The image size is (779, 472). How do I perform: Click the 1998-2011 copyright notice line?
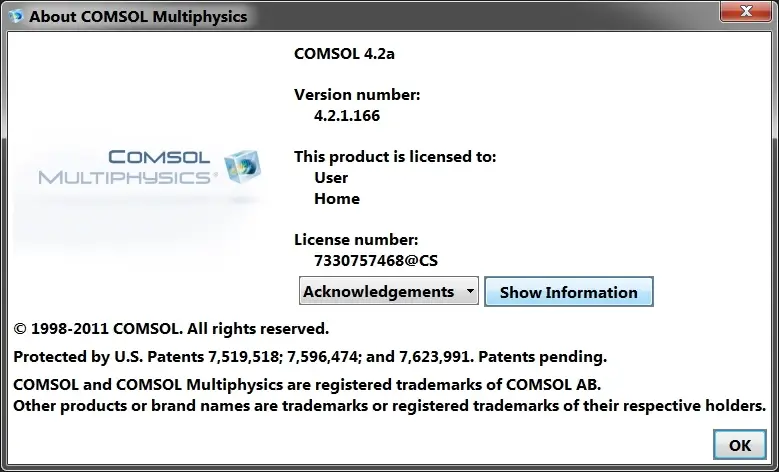pyautogui.click(x=171, y=328)
